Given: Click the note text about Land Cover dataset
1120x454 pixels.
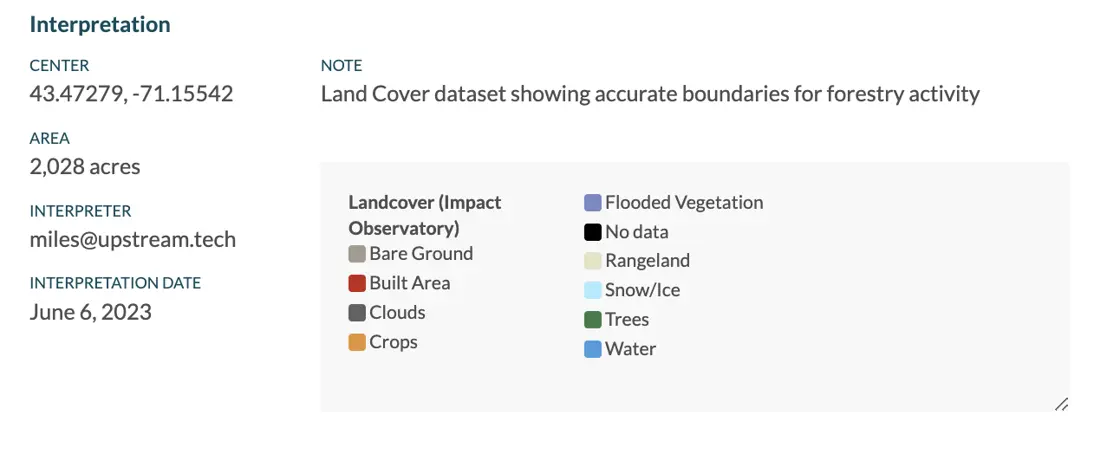Looking at the screenshot, I should 650,94.
